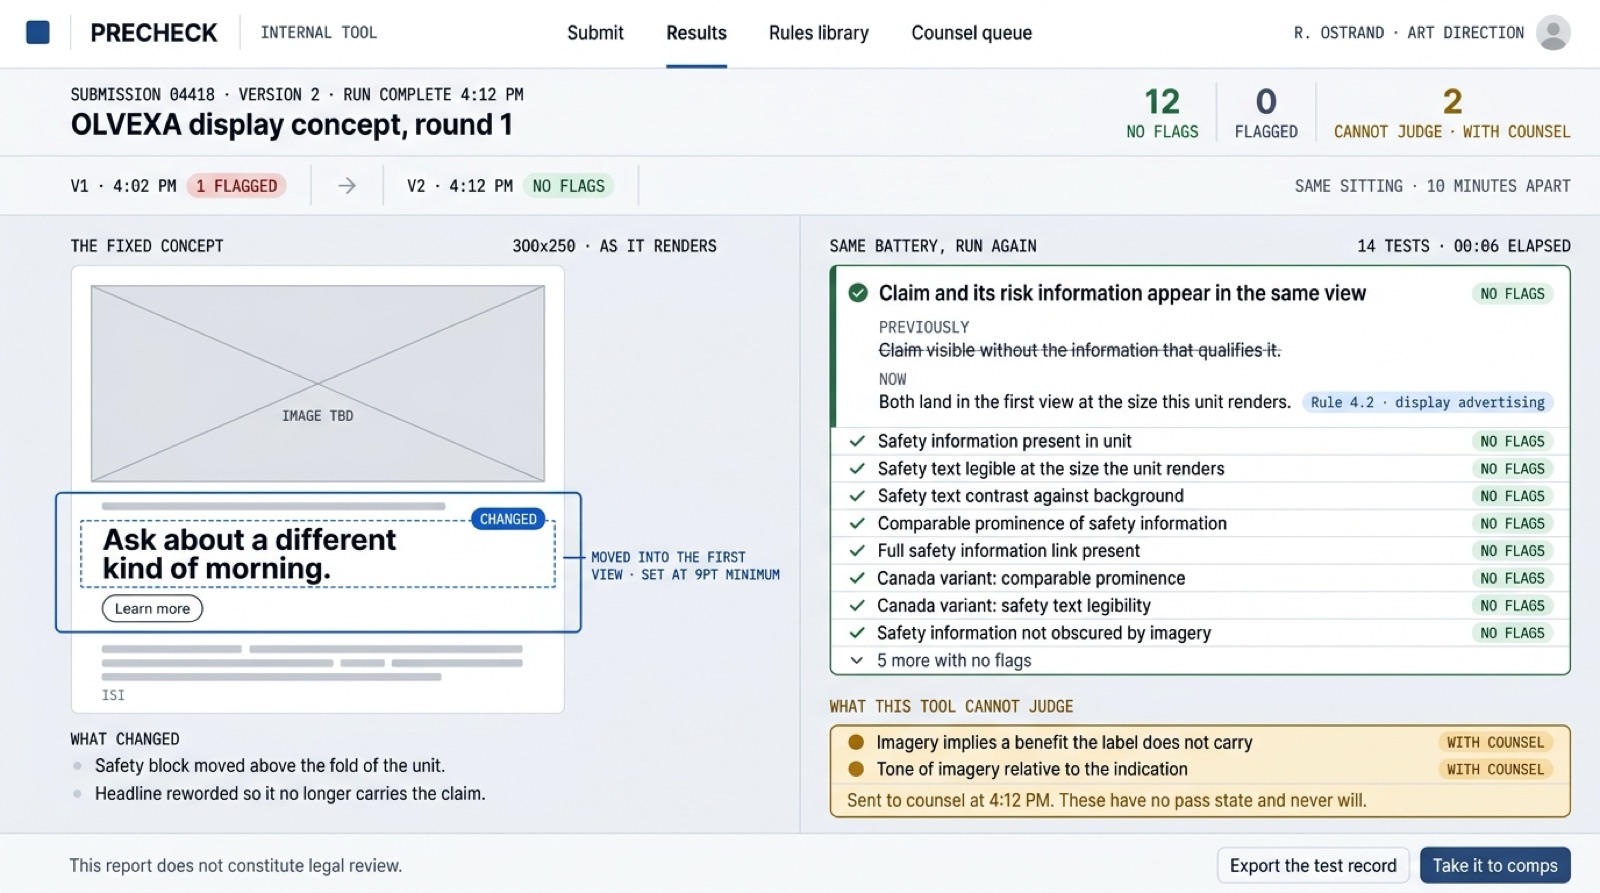This screenshot has width=1600, height=893.
Task: Click WITH COUNSEL badge for Tone of imagery
Action: click(x=1495, y=769)
